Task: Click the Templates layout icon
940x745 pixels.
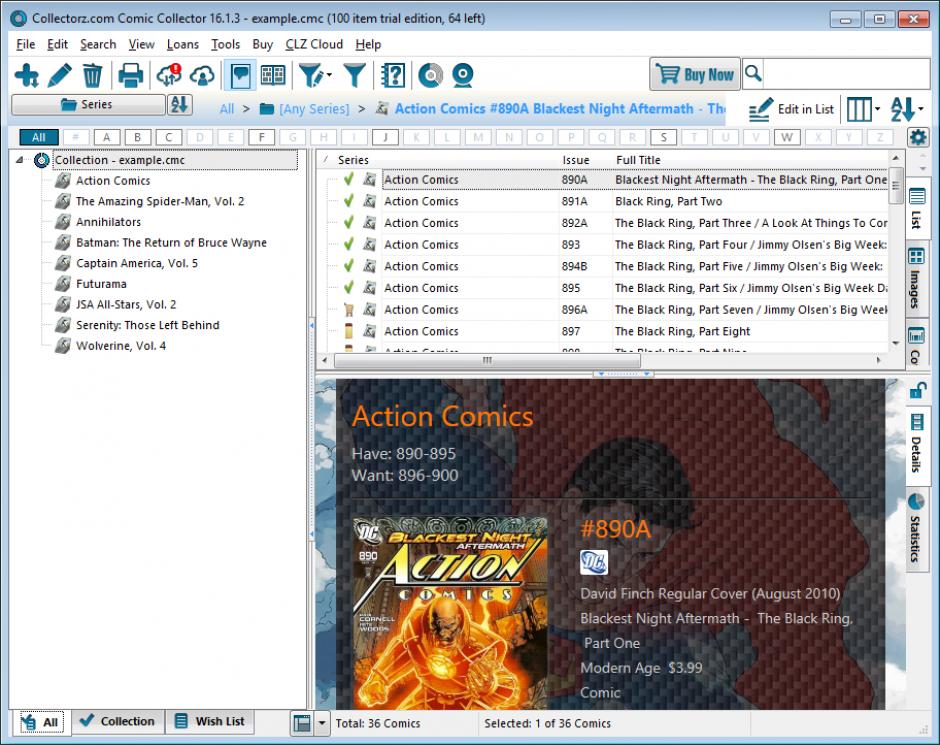Action: pos(273,76)
